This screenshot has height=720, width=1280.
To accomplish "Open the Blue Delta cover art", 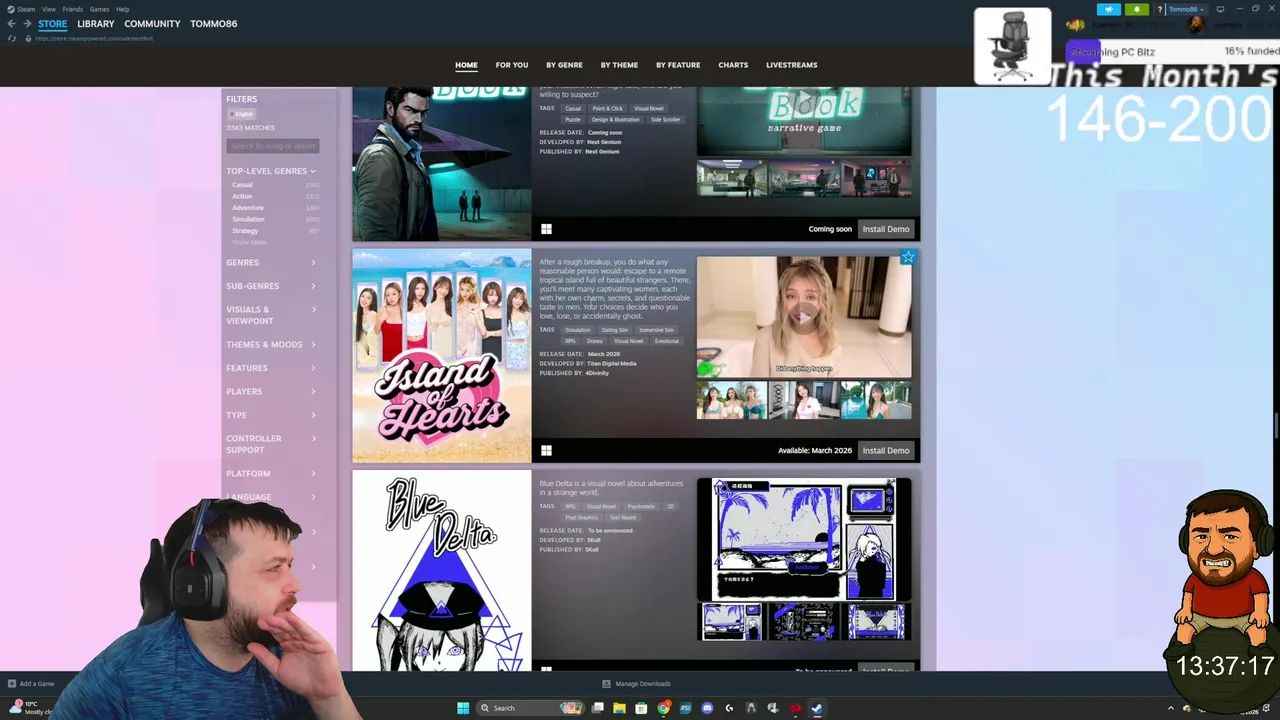I will (x=441, y=571).
